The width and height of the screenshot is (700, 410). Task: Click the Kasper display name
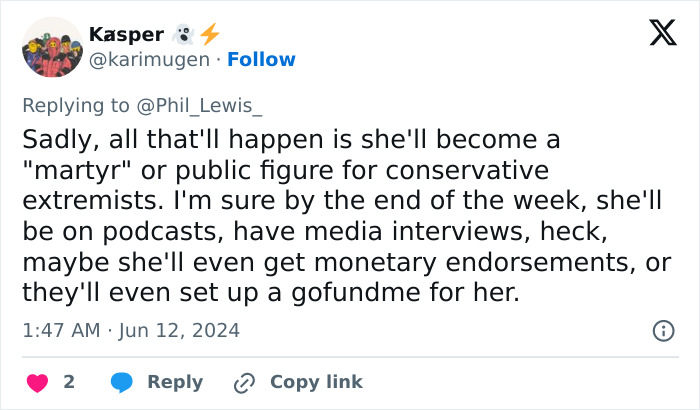click(125, 34)
